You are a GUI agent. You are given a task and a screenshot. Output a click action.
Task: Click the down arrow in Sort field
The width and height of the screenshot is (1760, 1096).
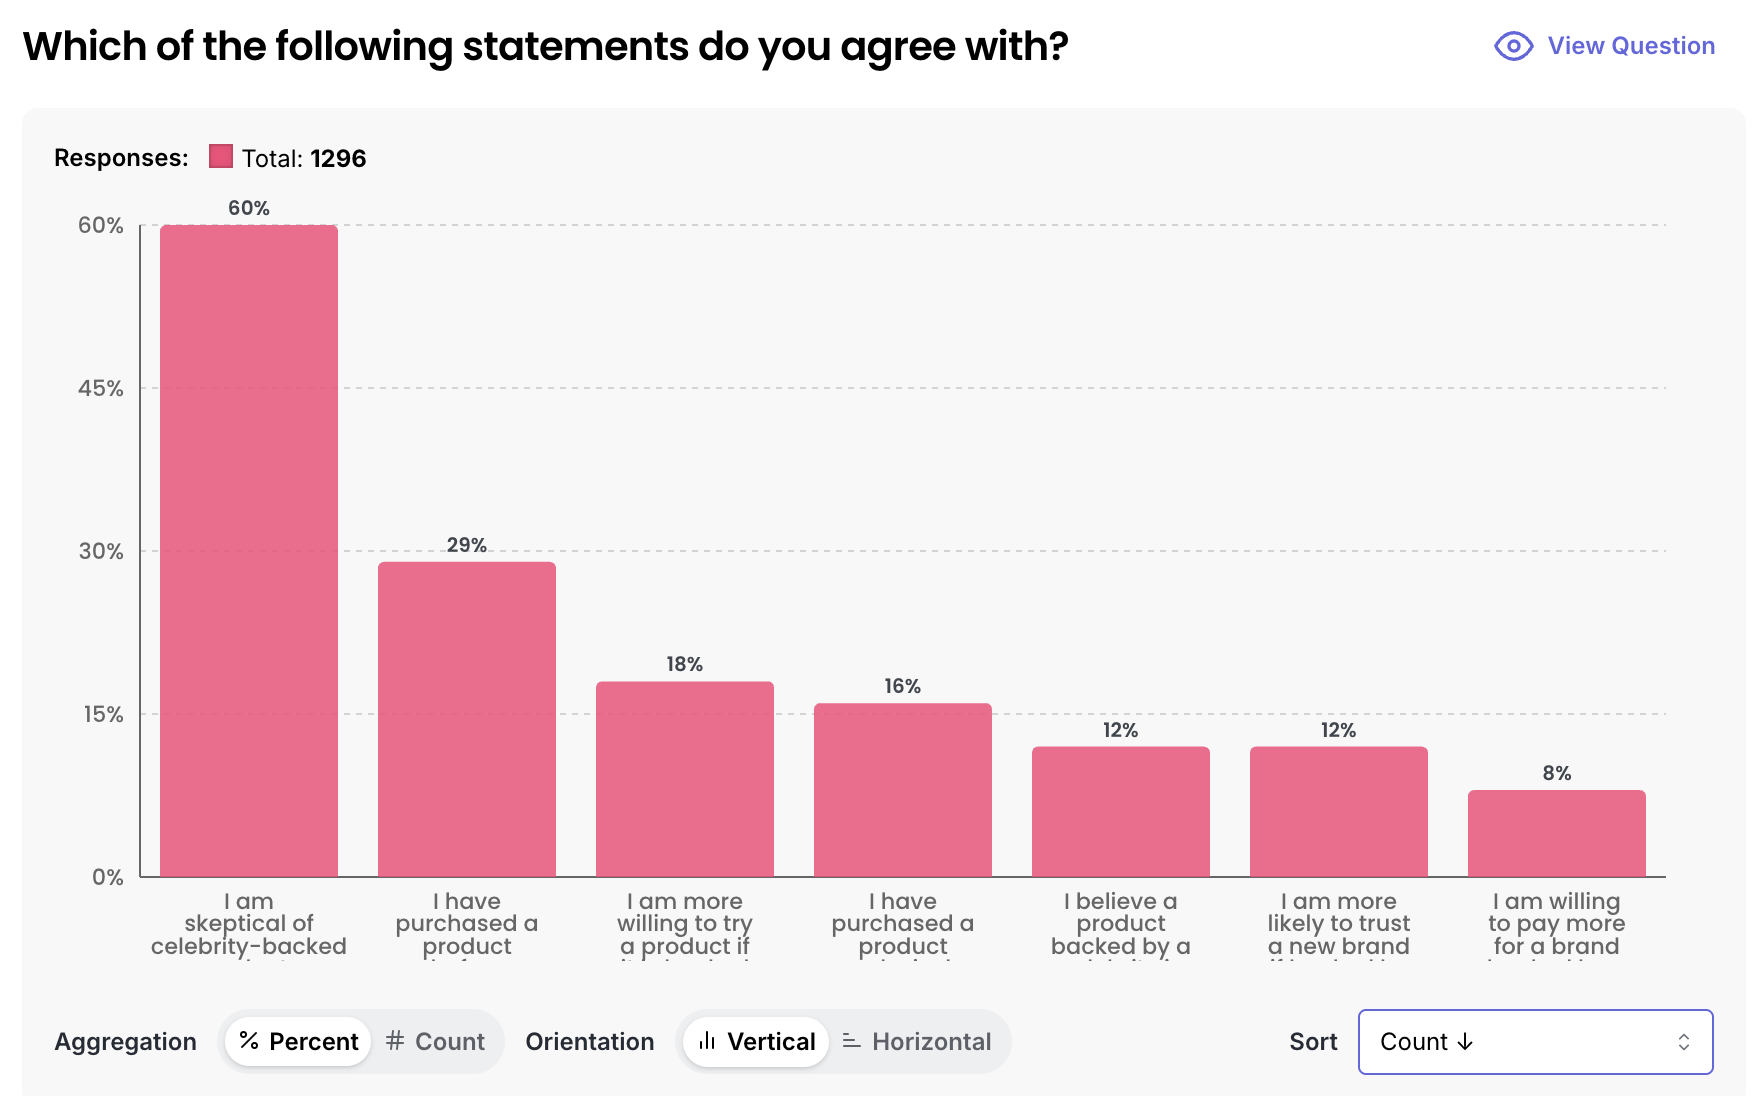1466,1041
